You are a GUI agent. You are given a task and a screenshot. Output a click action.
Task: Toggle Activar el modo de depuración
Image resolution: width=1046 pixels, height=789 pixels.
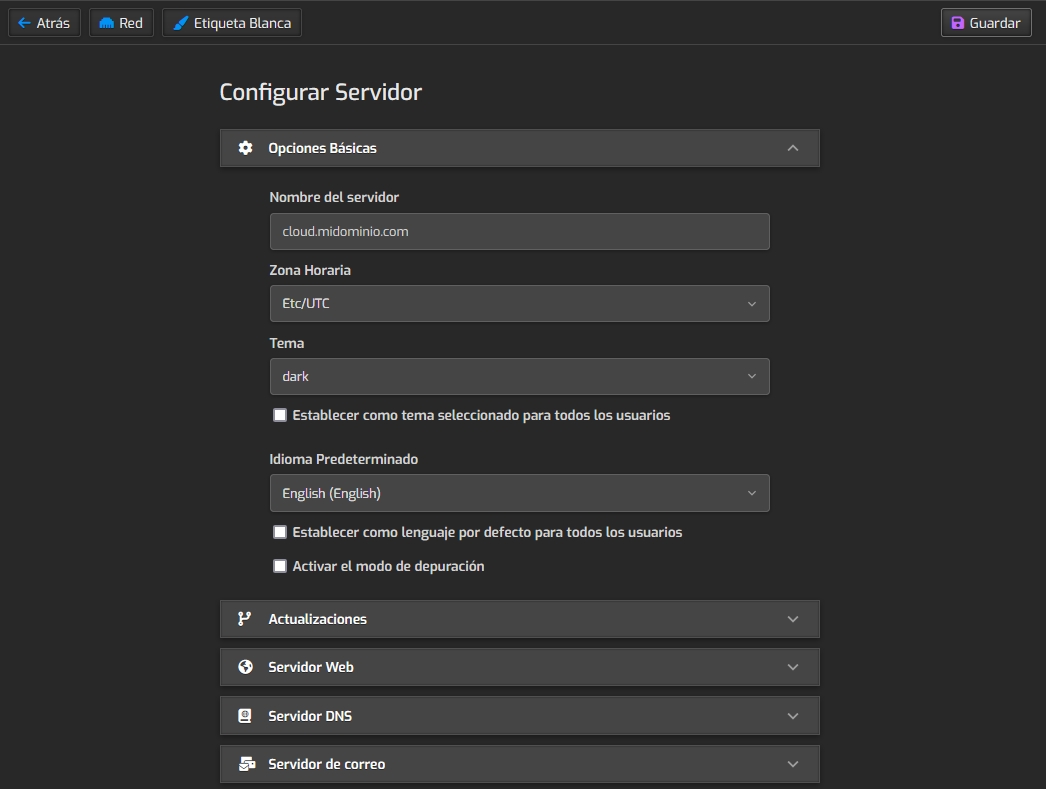280,566
